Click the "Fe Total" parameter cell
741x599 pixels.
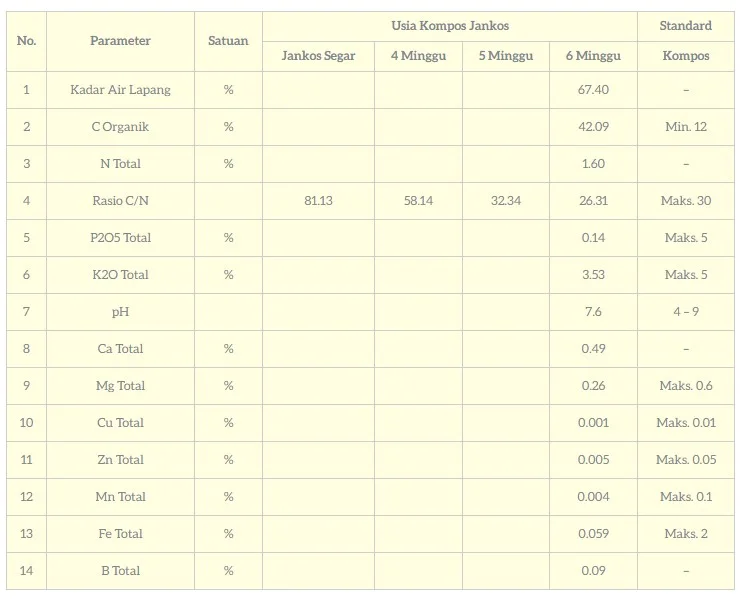click(120, 534)
